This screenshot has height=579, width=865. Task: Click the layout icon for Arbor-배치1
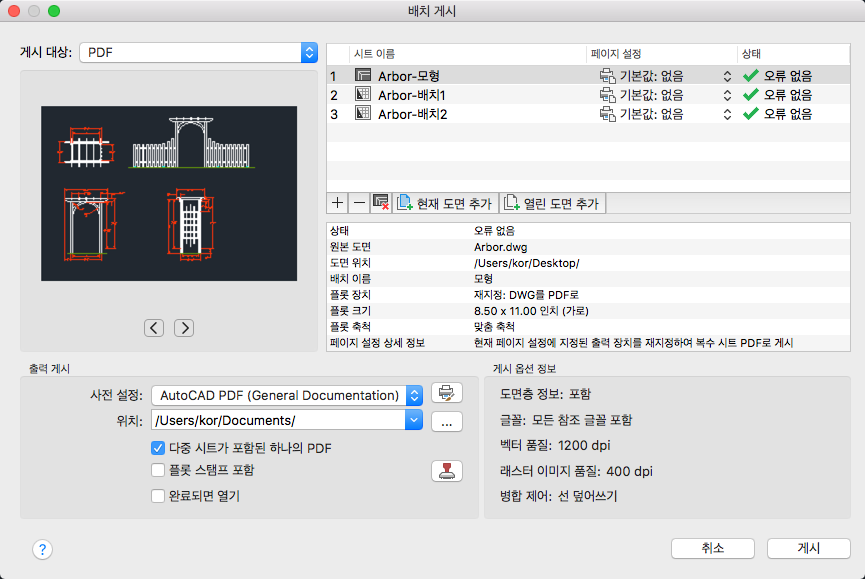[363, 94]
